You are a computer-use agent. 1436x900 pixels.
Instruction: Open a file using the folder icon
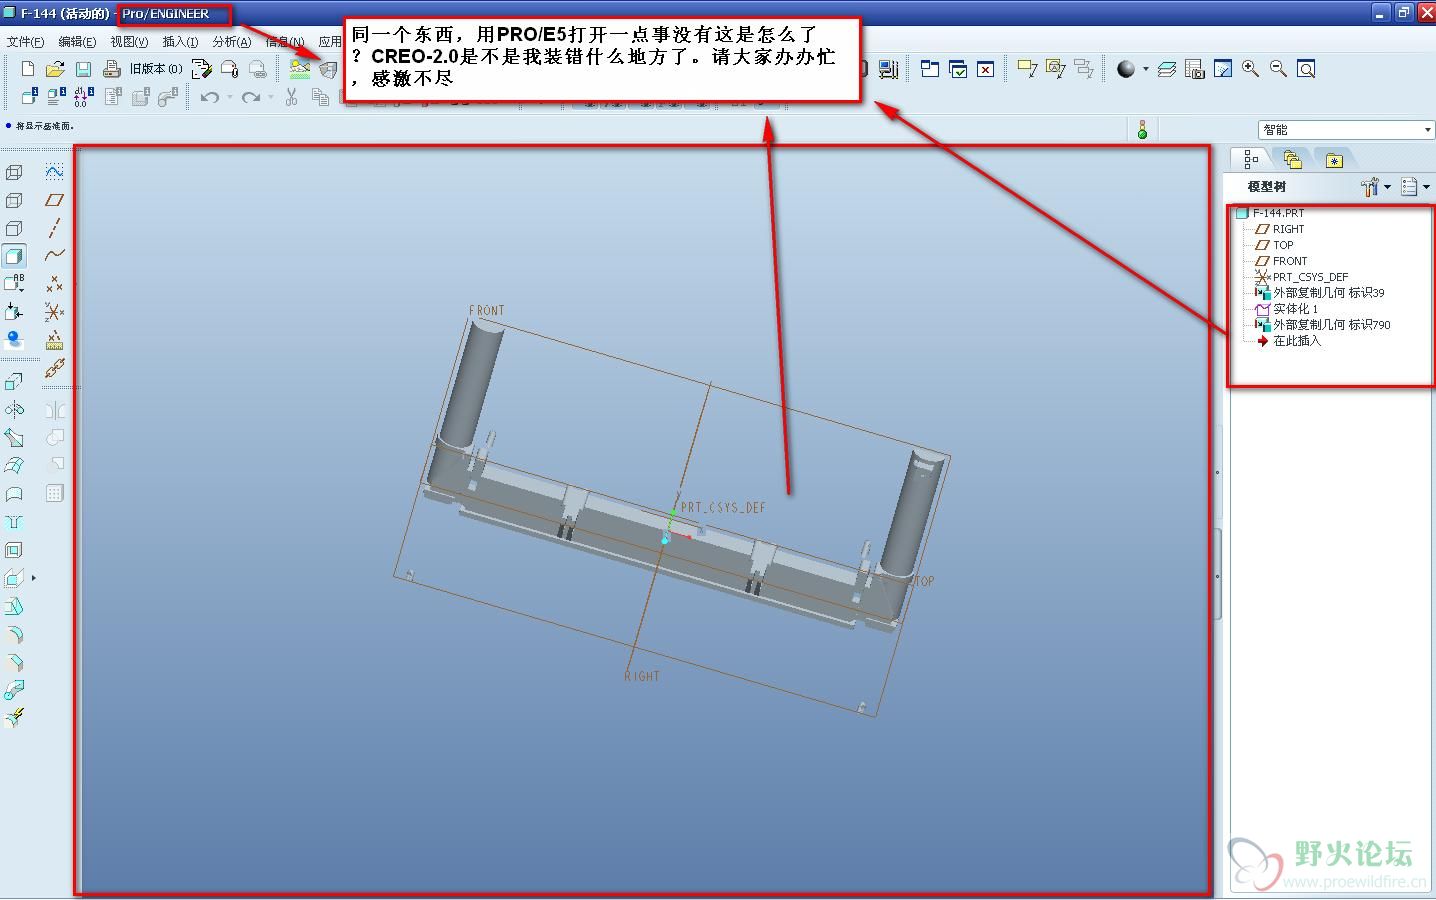55,69
